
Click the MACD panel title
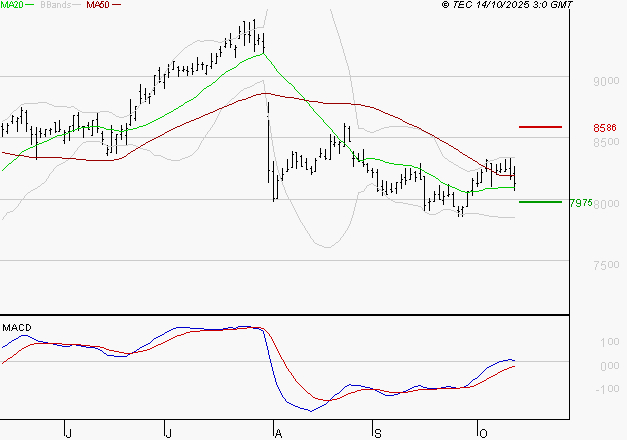point(15,327)
